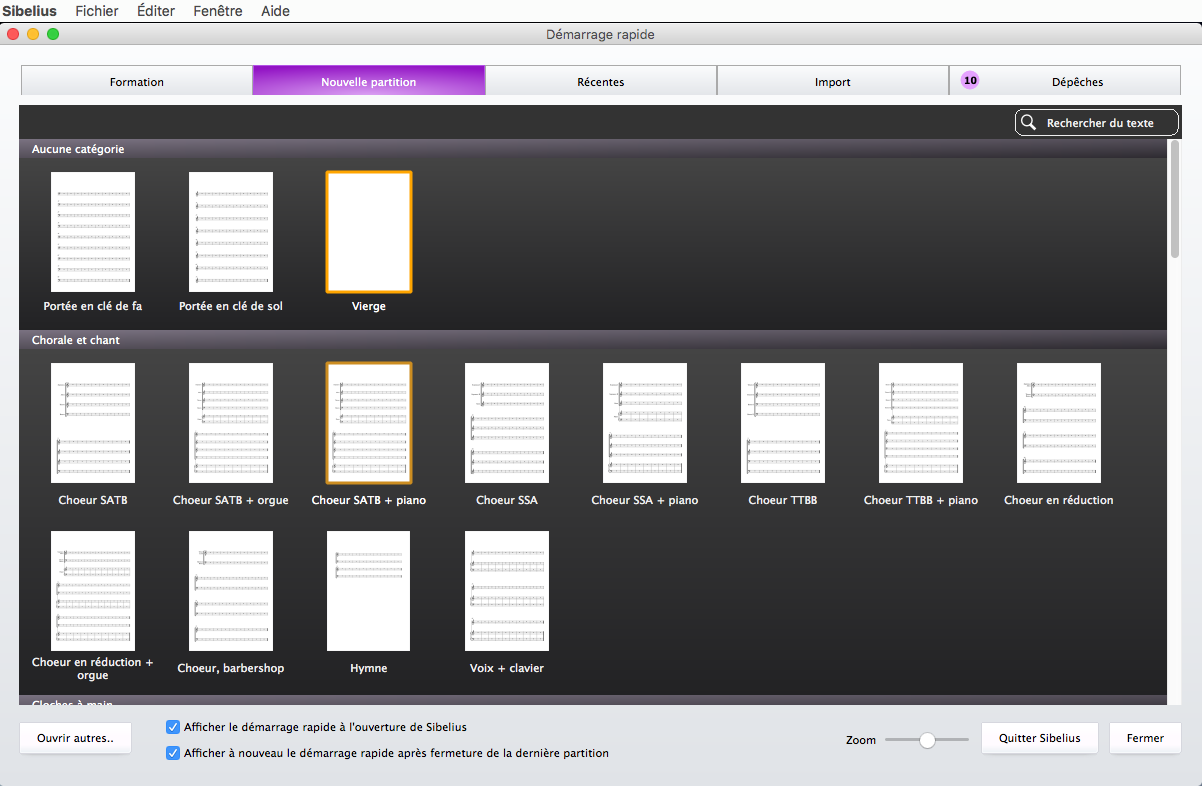This screenshot has width=1202, height=786.
Task: Click the purple 10 notification badge
Action: (970, 80)
